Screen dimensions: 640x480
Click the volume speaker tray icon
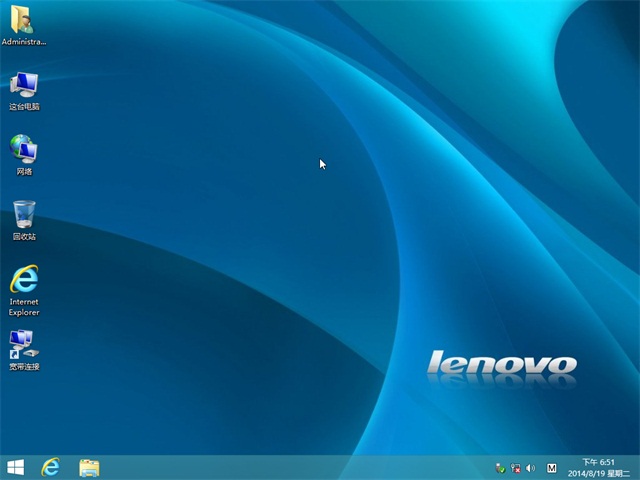(530, 468)
